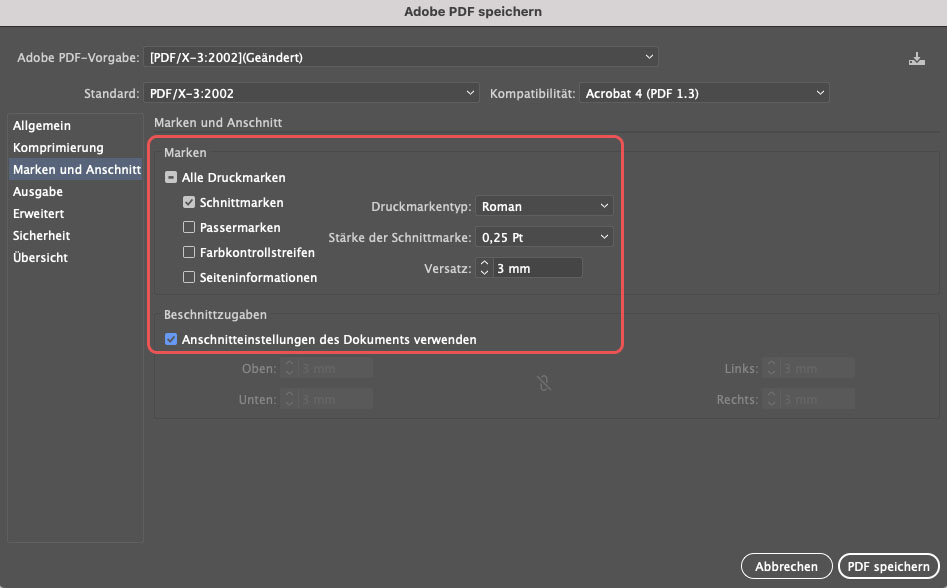The image size is (947, 588).
Task: Check the Seiteninformationen option
Action: point(189,278)
